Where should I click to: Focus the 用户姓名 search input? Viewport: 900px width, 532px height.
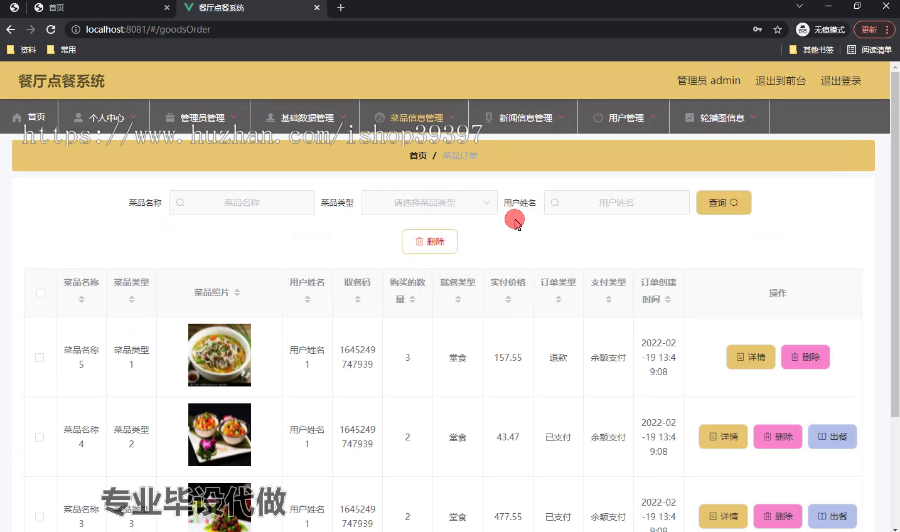tap(616, 203)
